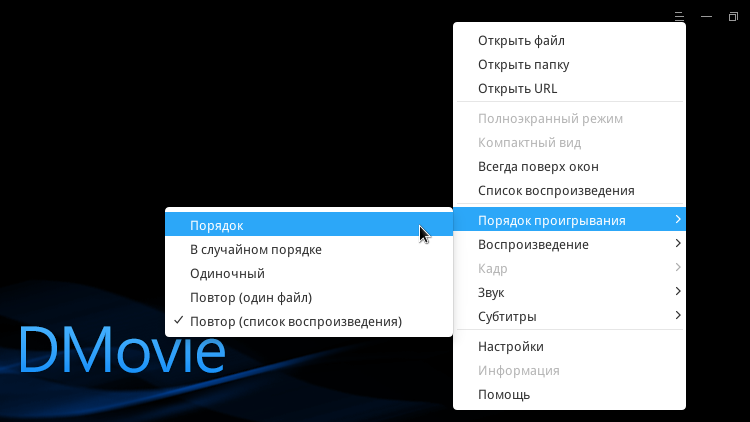Expand the Воспроизведение submenu
Viewport: 750px width, 422px height.
click(569, 244)
